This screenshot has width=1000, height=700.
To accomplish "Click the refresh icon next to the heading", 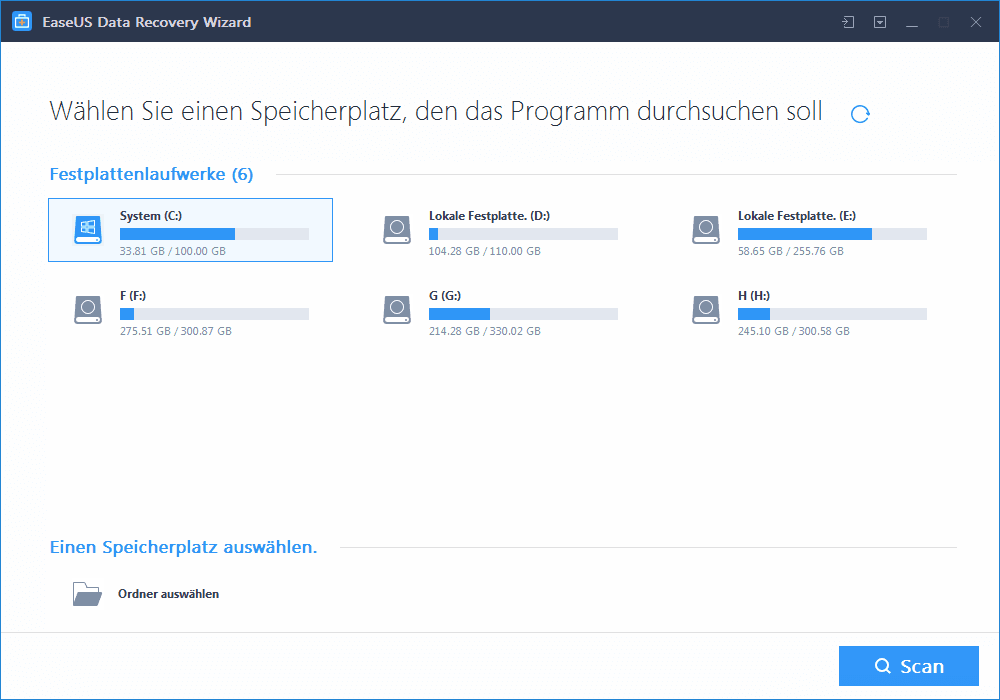I will 860,114.
